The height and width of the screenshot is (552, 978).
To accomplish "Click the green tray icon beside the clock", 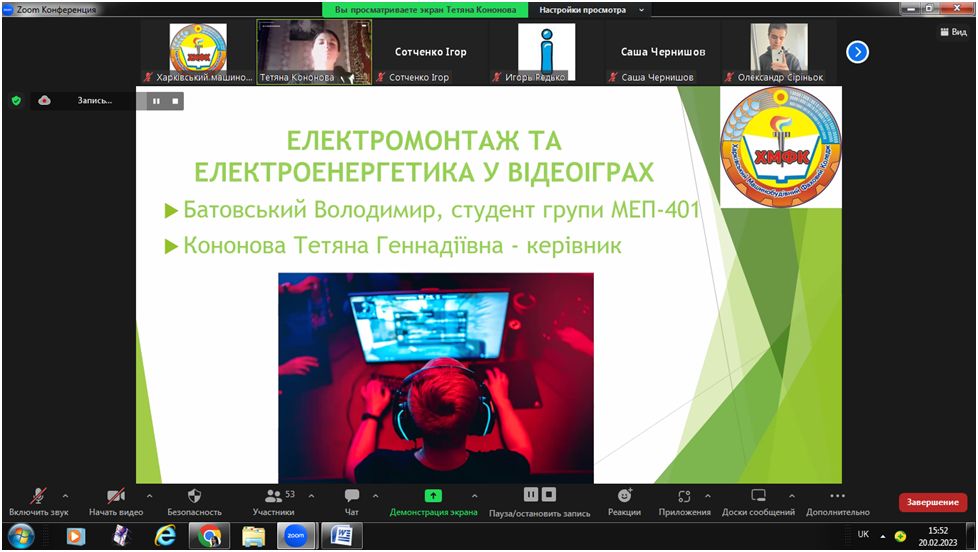I will coord(900,536).
